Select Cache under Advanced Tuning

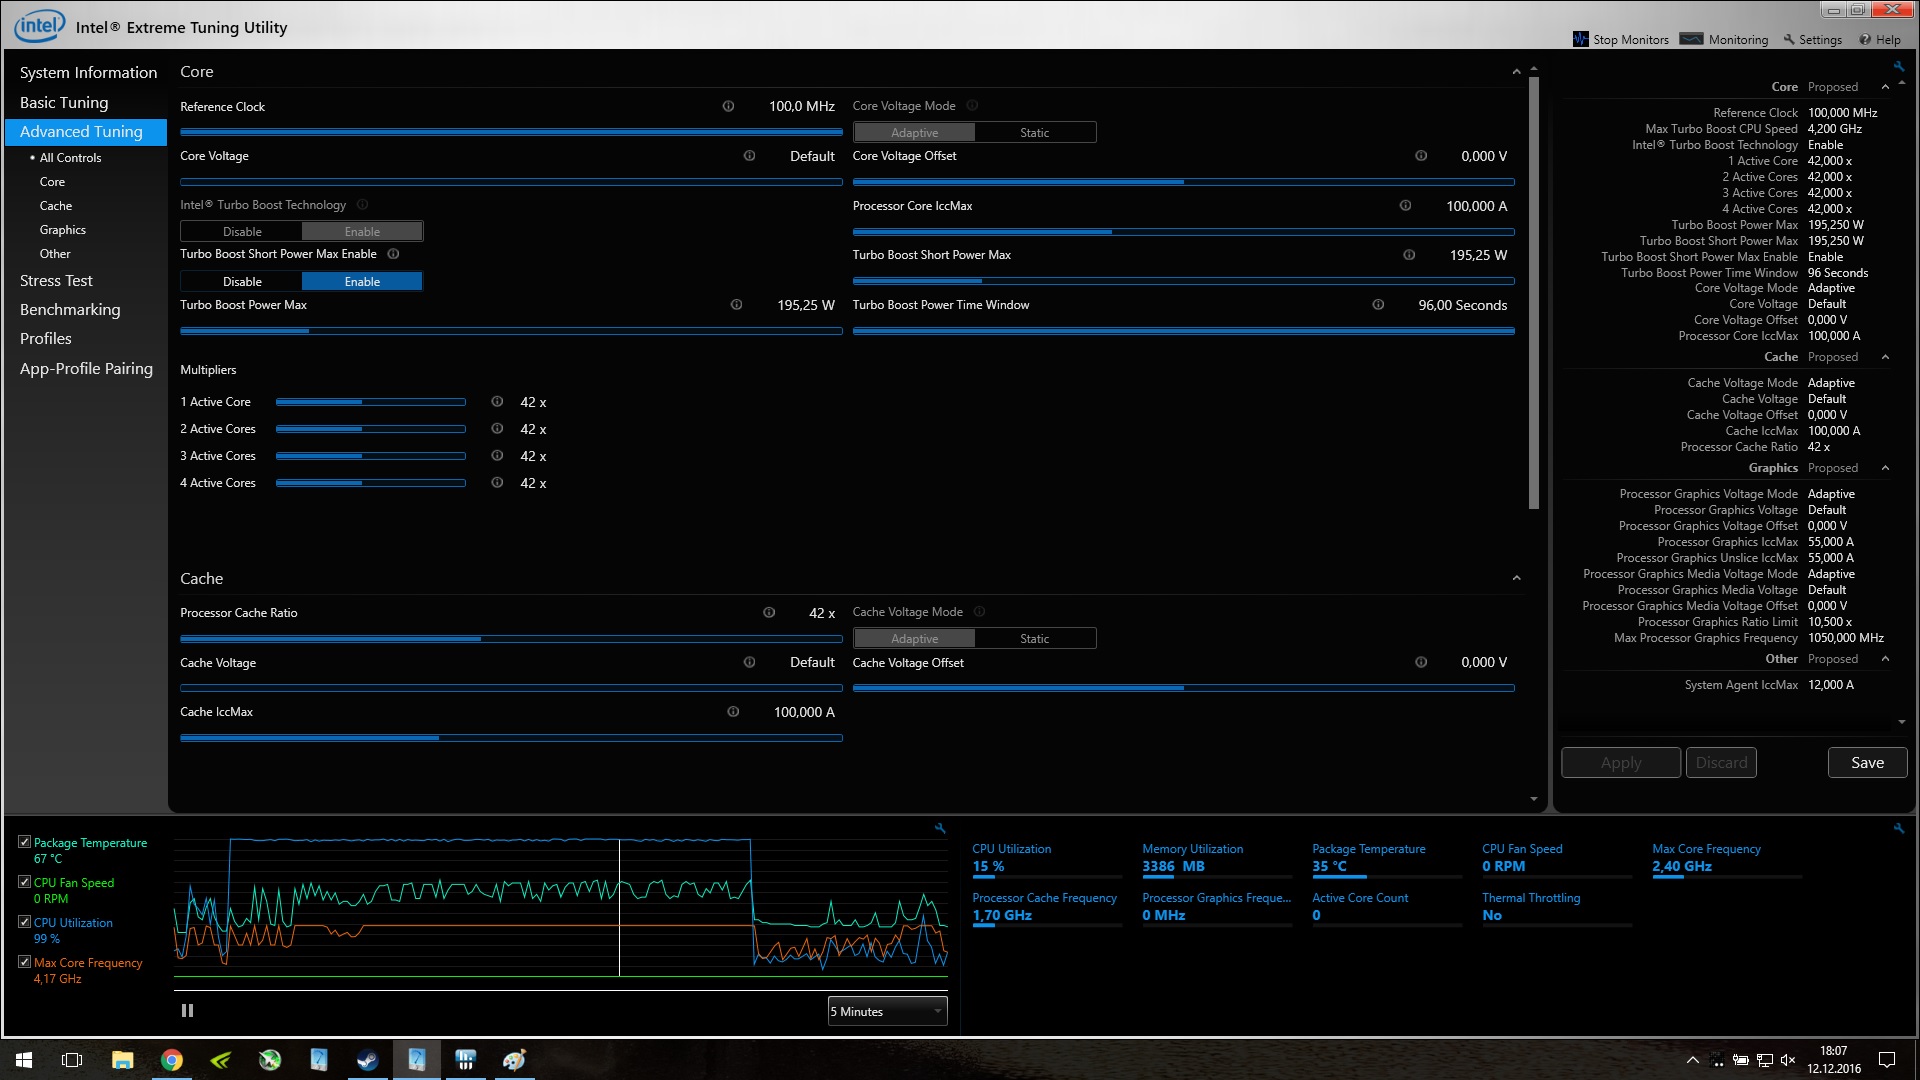(56, 206)
